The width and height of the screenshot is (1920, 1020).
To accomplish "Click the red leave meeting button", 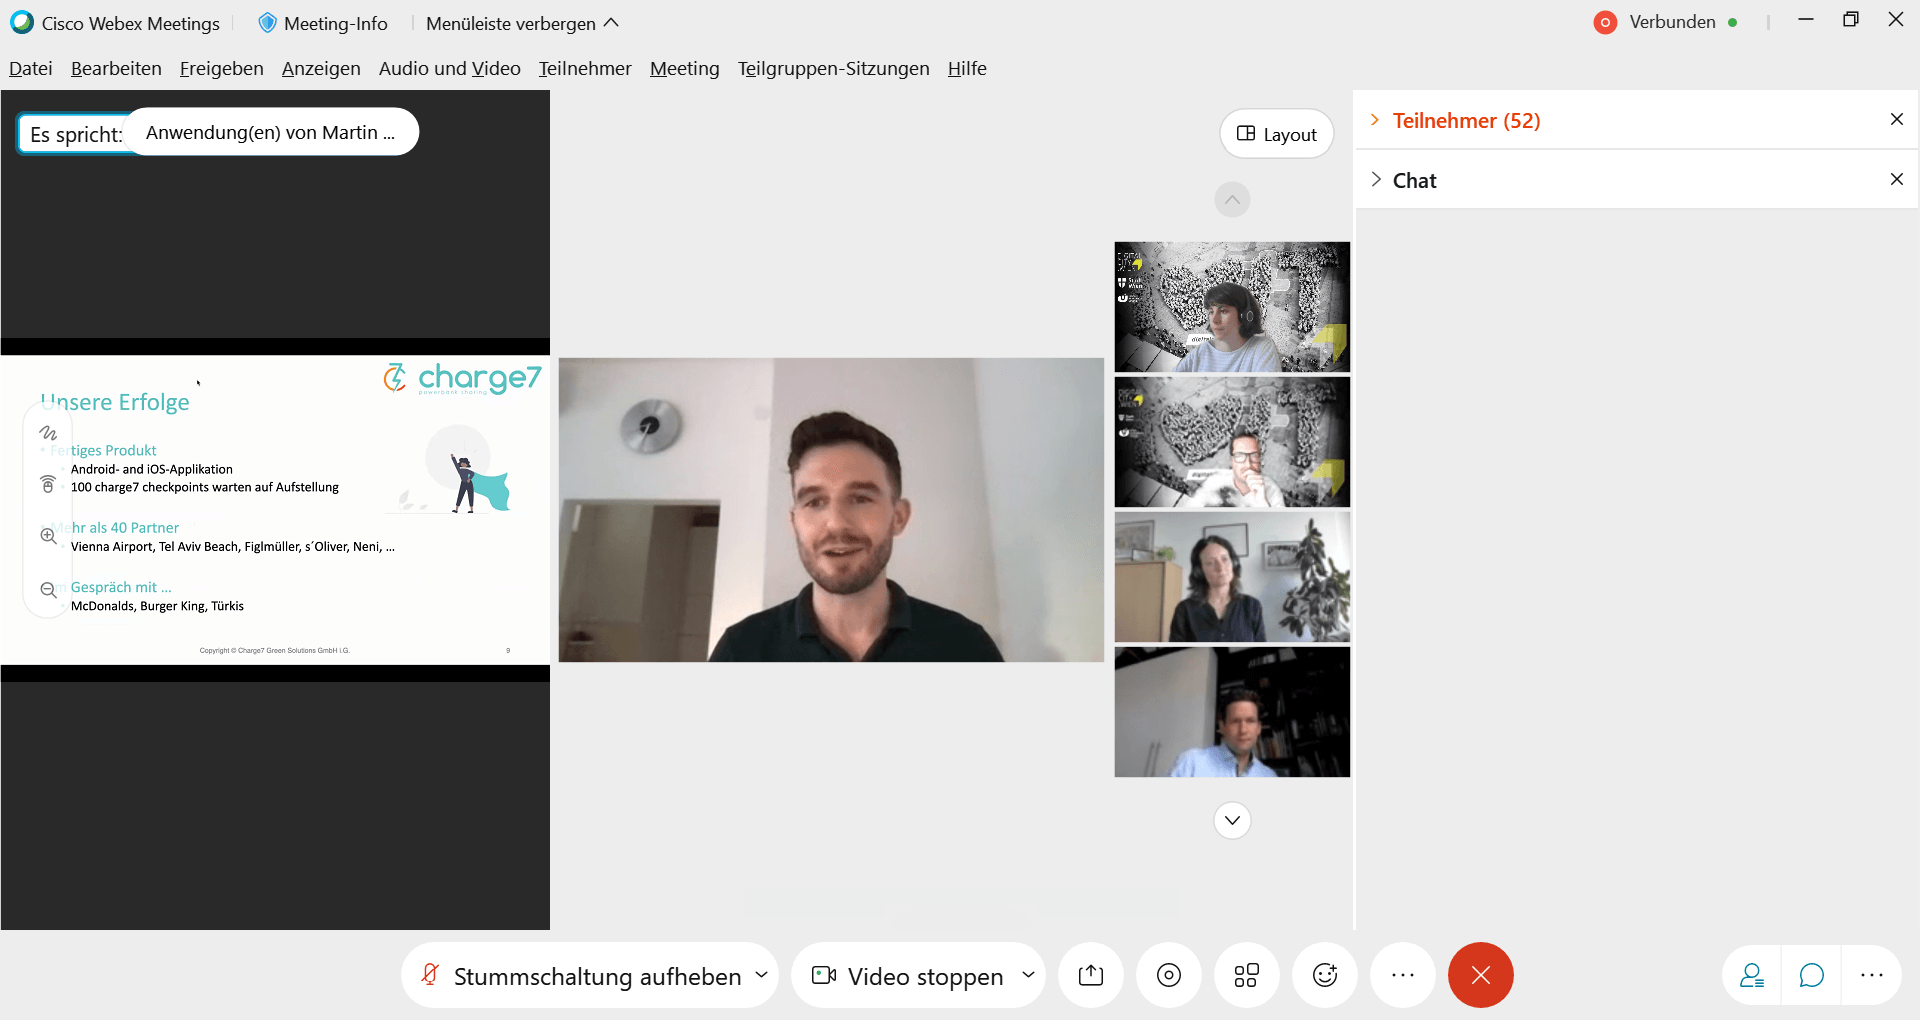I will click(x=1480, y=975).
